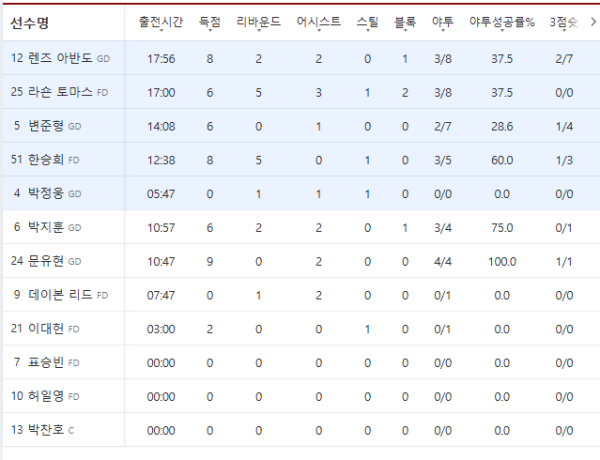Click 데이본 리드 player name
Screen dimensions: 600x460
(60, 295)
